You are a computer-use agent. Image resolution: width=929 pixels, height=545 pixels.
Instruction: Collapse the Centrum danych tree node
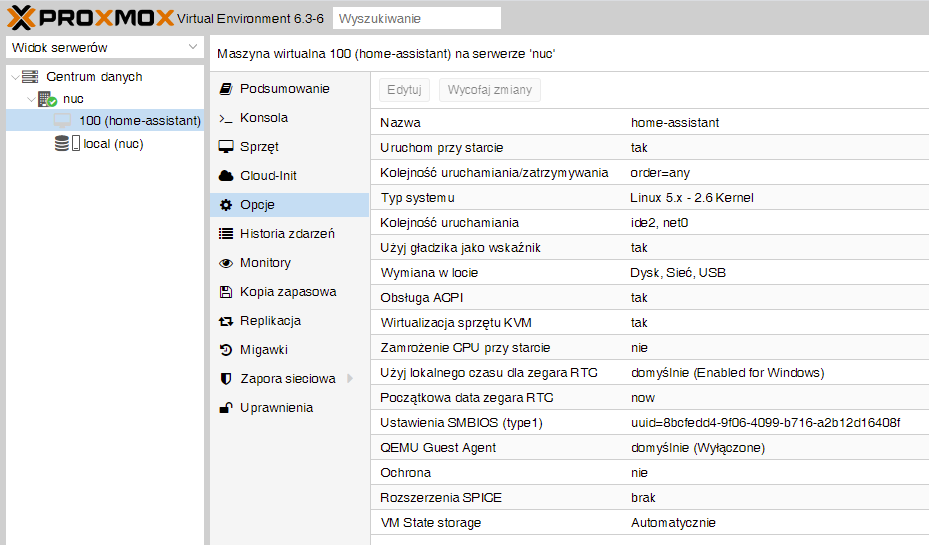14,77
